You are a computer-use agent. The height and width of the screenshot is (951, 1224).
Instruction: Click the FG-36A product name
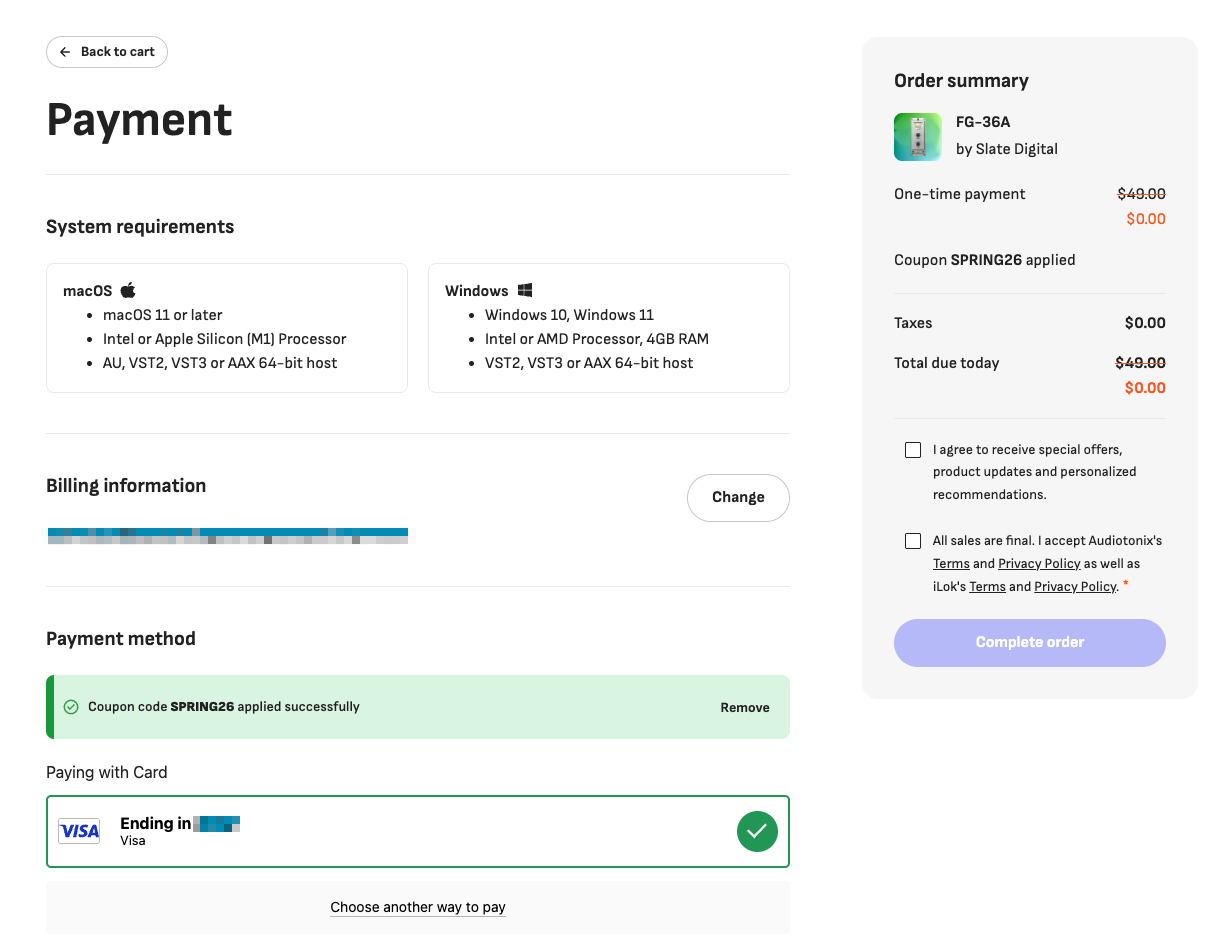983,122
